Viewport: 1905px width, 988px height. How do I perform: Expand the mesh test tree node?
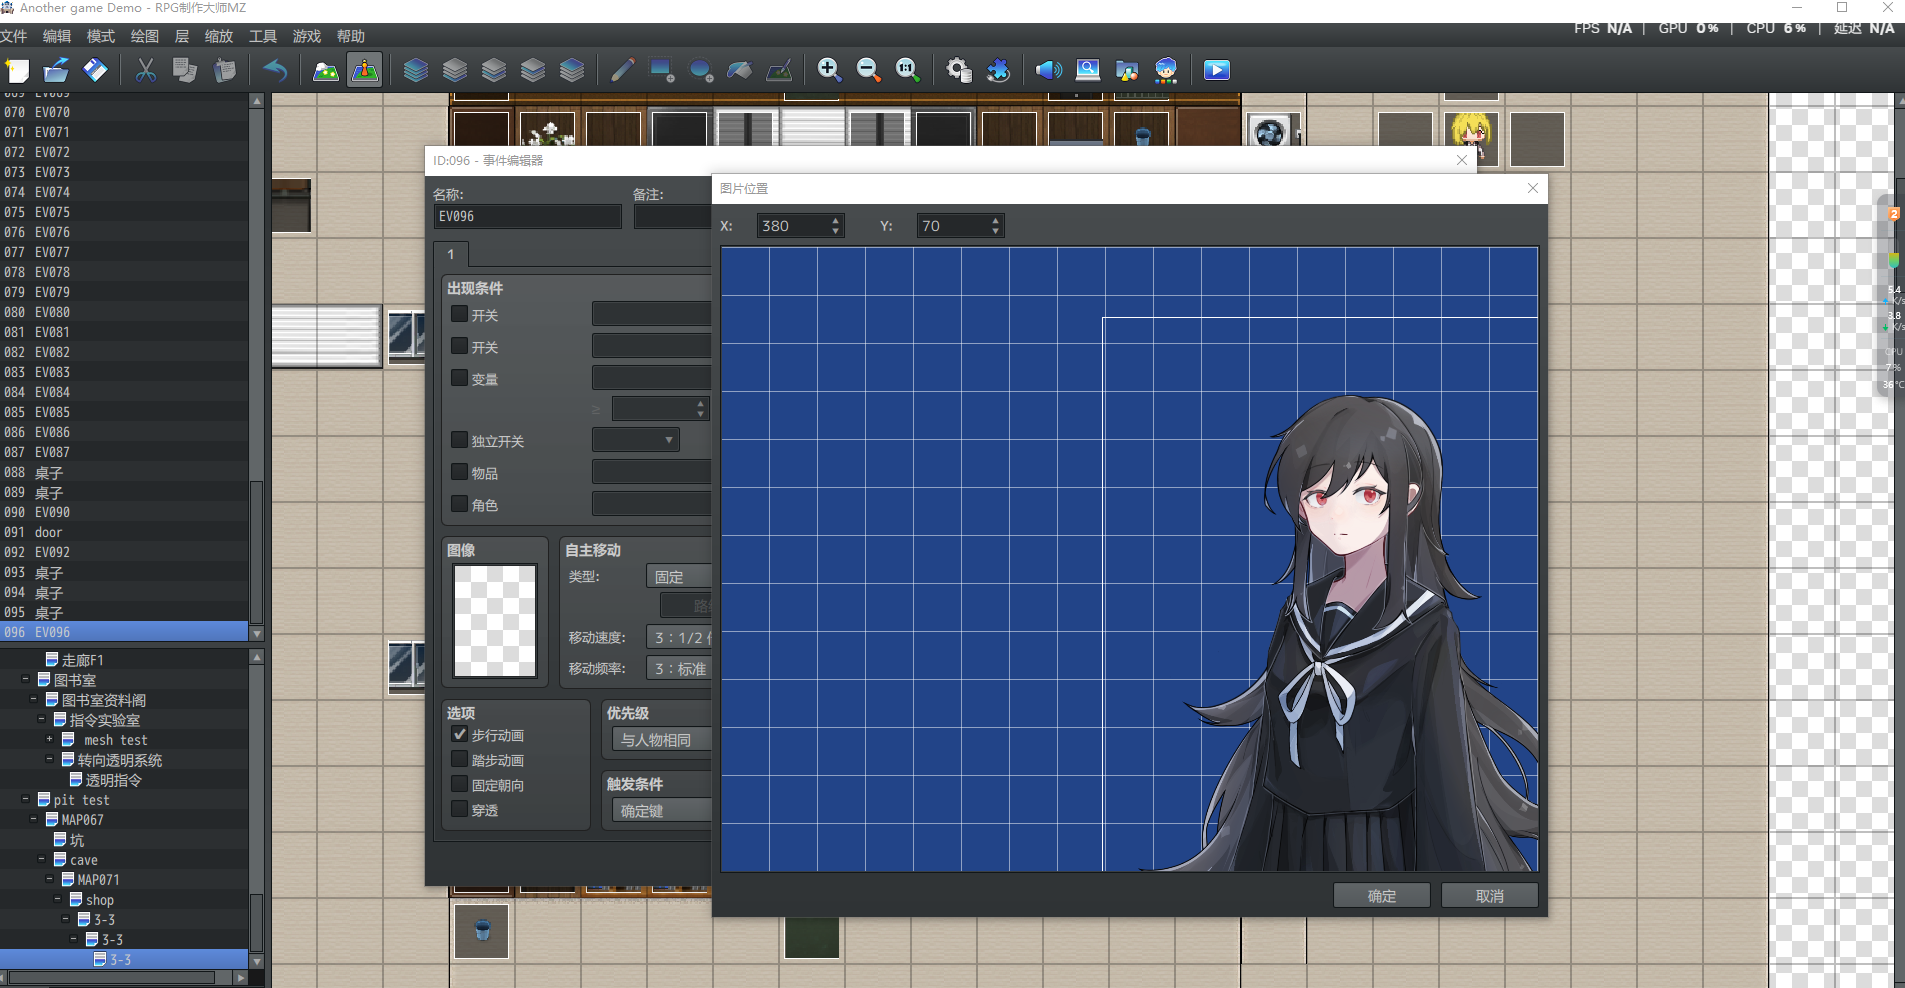49,739
